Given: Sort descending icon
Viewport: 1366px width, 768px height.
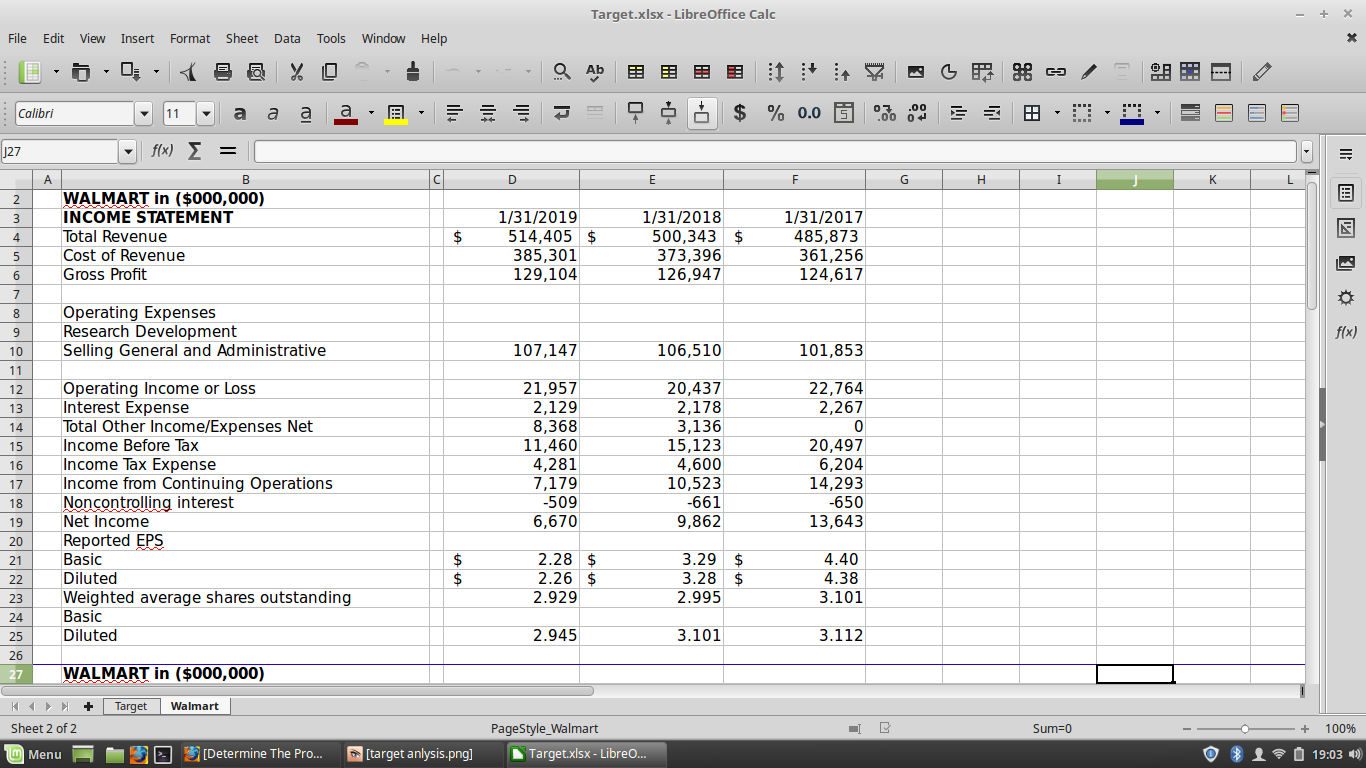Looking at the screenshot, I should [x=842, y=72].
